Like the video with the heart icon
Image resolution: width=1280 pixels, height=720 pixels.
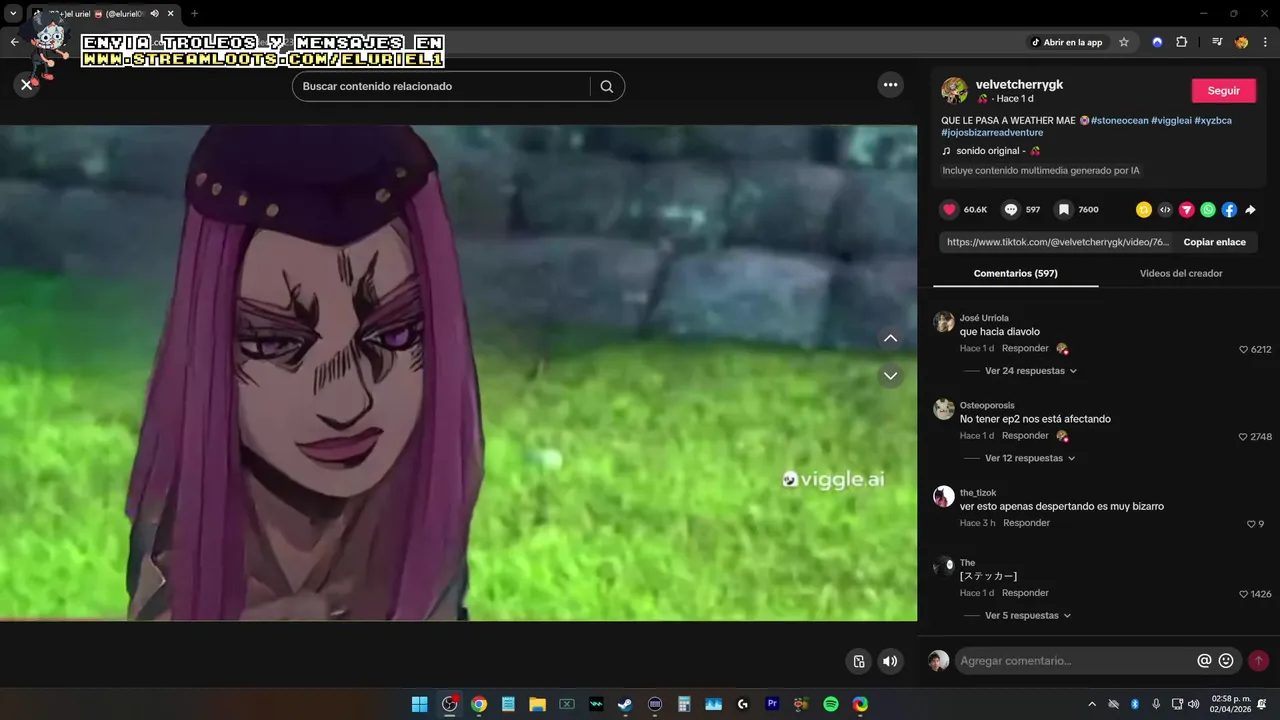(x=949, y=210)
